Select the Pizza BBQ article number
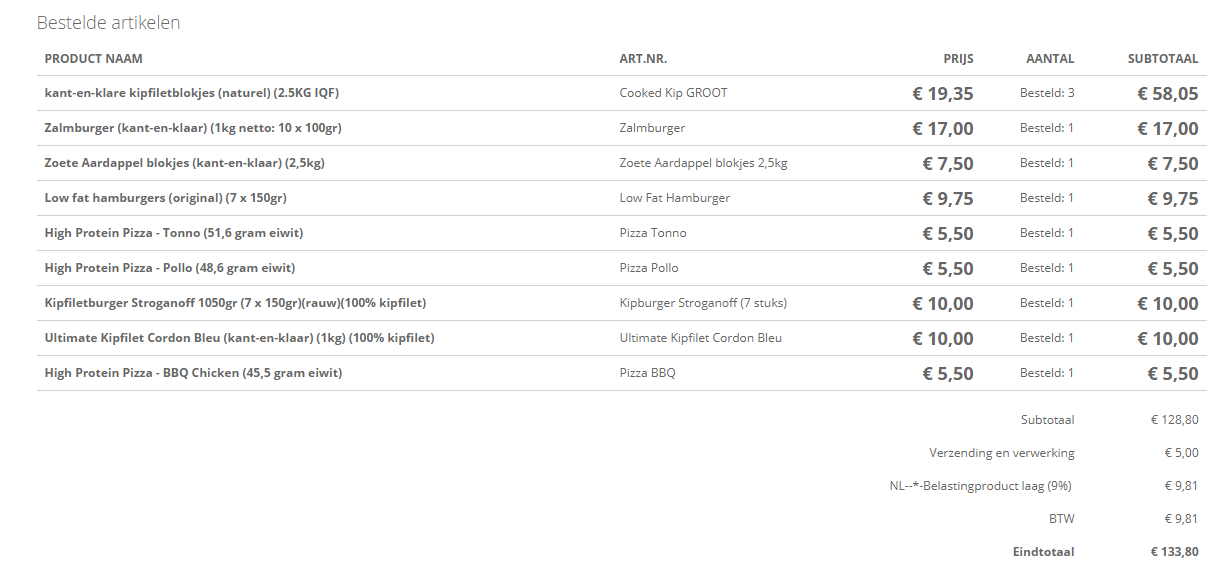The image size is (1219, 578). (x=648, y=373)
